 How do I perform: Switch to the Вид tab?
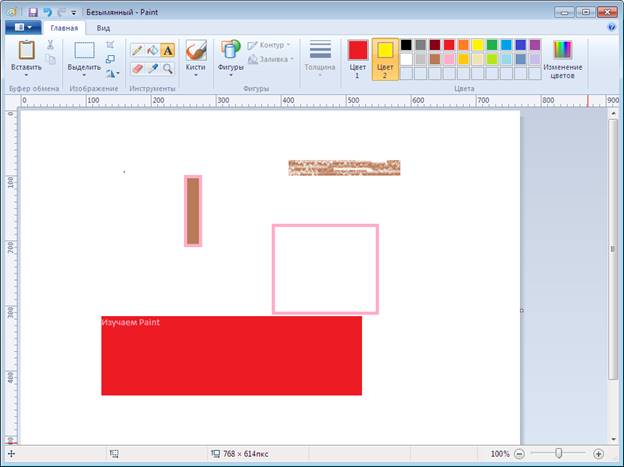coord(103,28)
